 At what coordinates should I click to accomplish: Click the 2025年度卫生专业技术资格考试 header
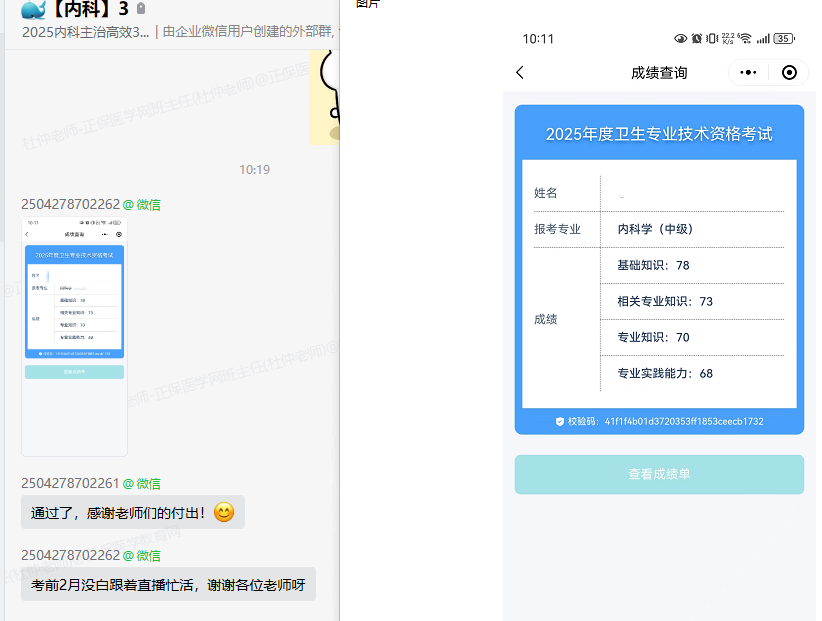click(x=659, y=134)
